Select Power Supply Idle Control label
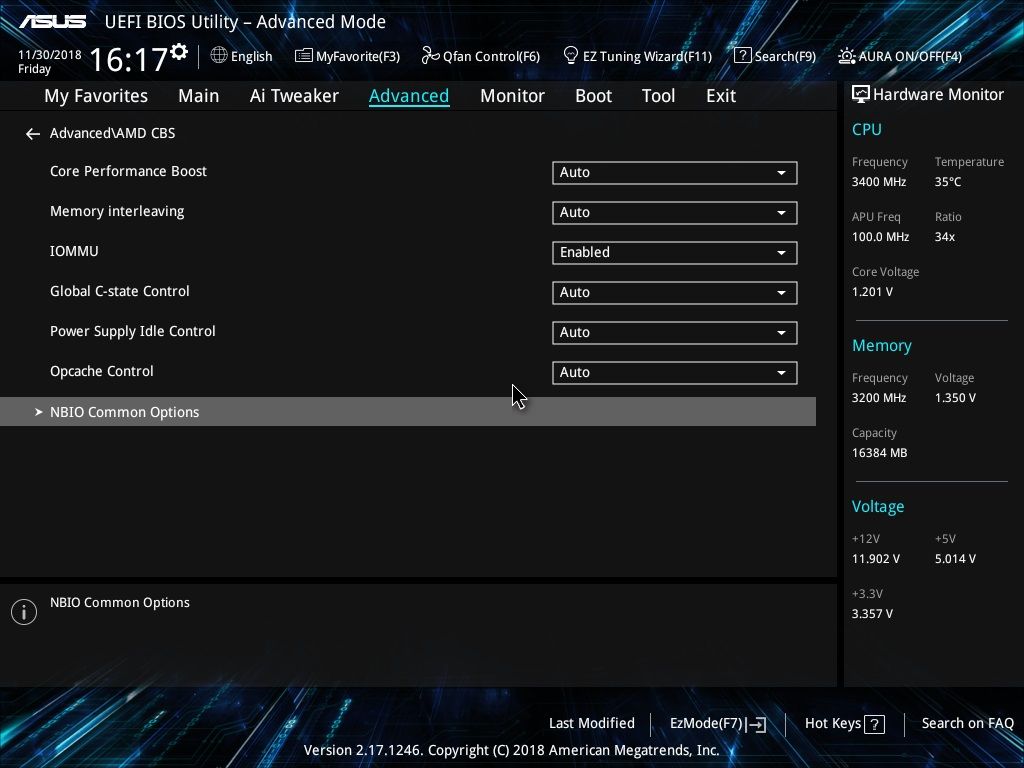 [133, 332]
